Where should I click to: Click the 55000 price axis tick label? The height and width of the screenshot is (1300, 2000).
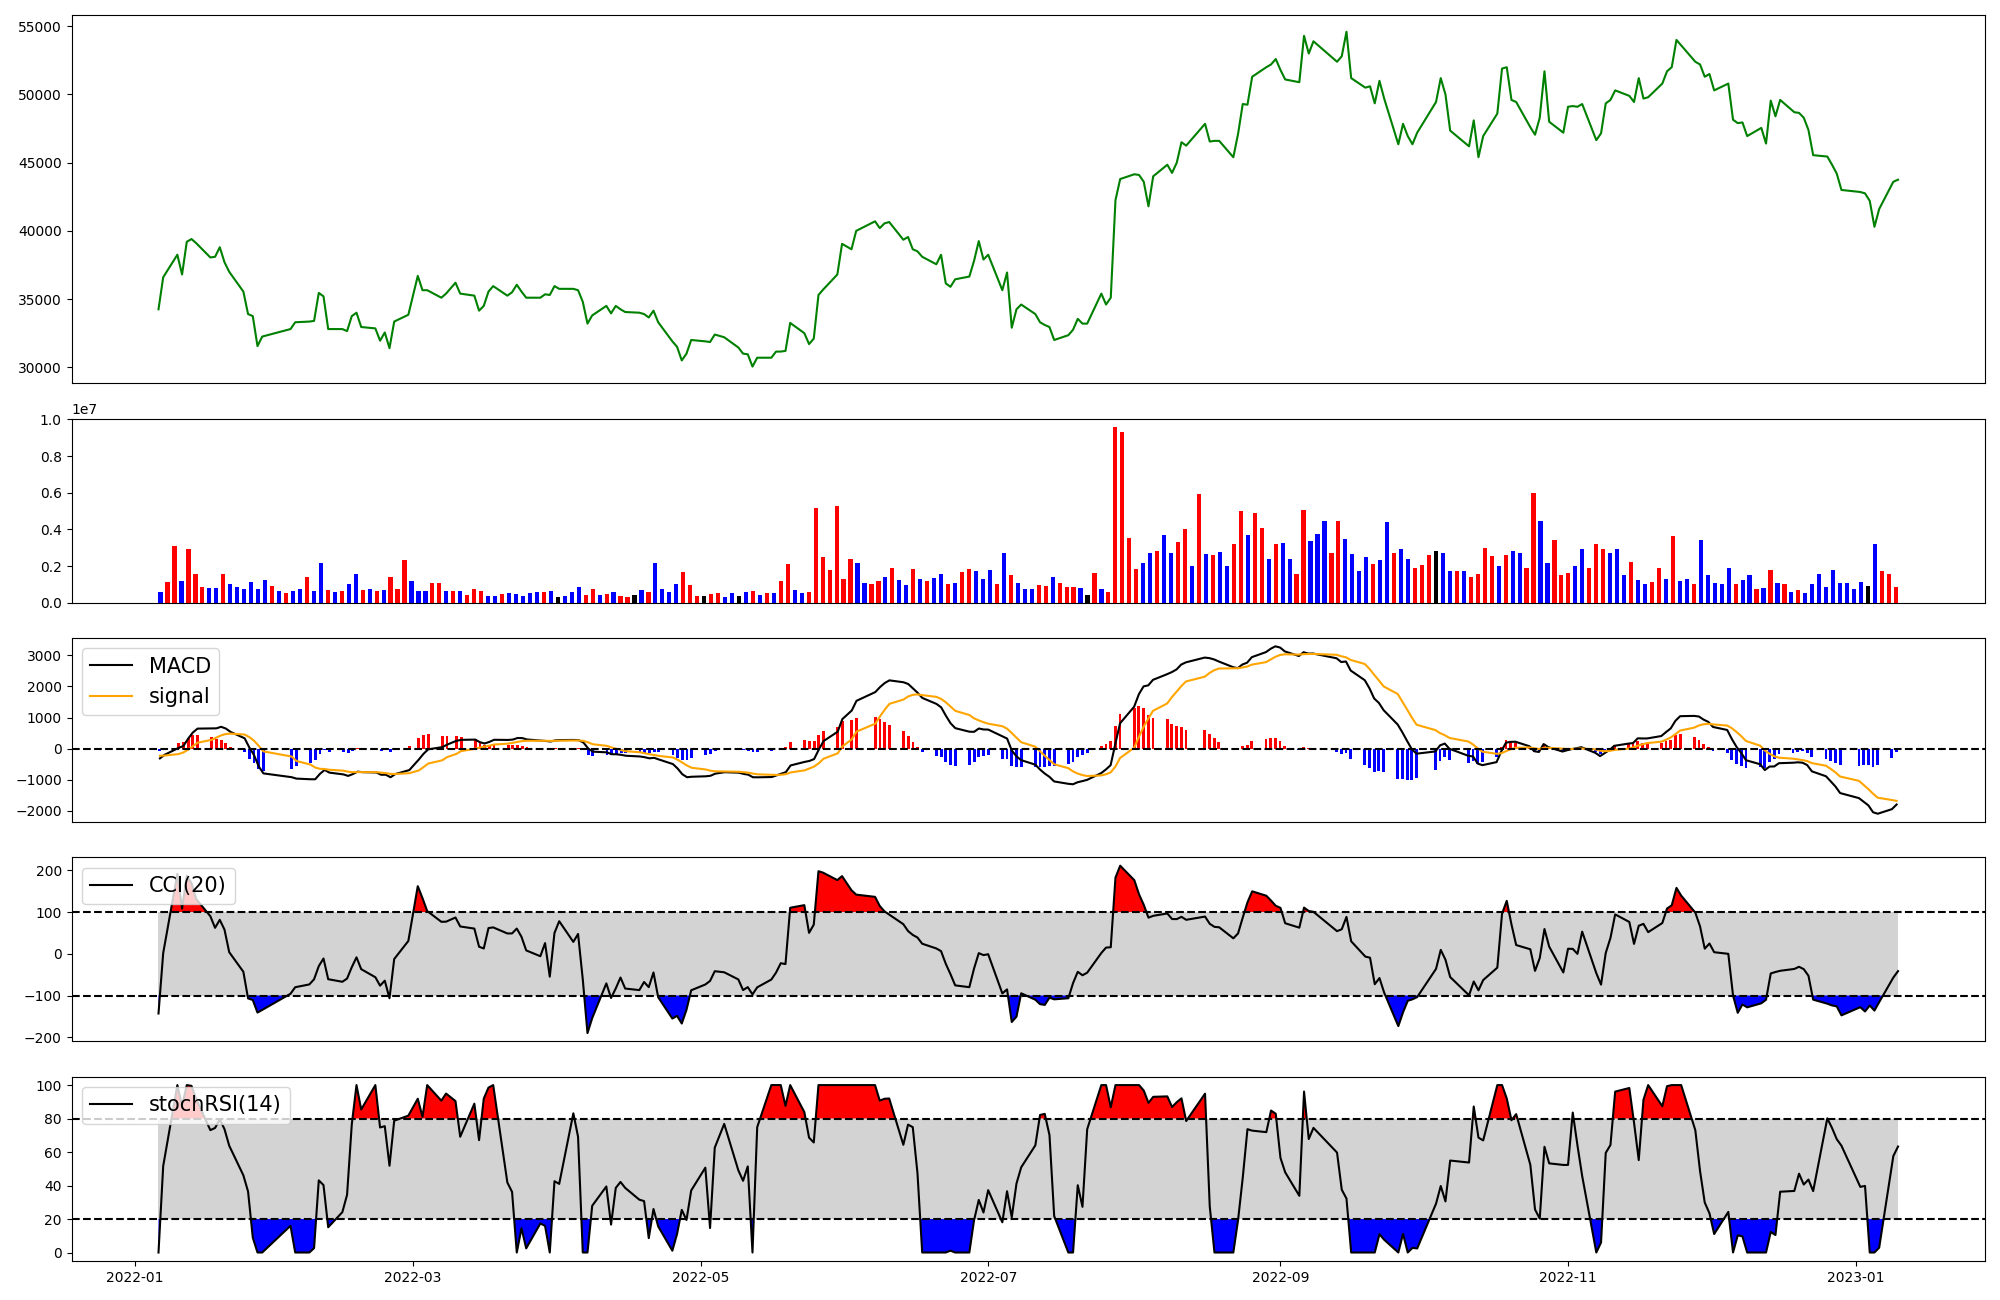coord(40,27)
